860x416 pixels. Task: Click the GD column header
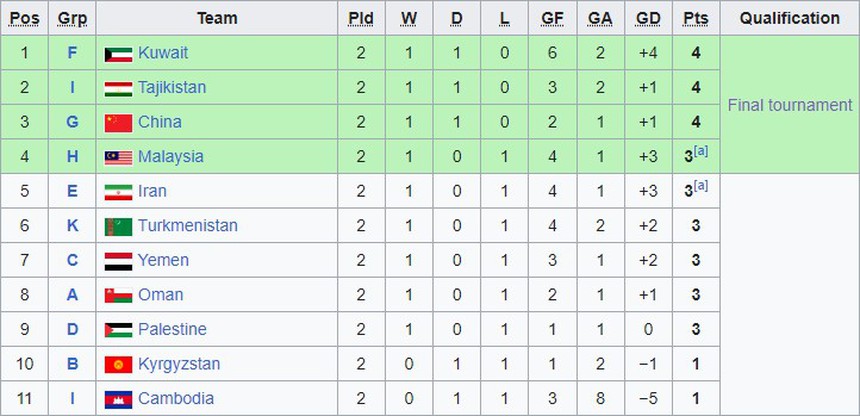tap(647, 18)
